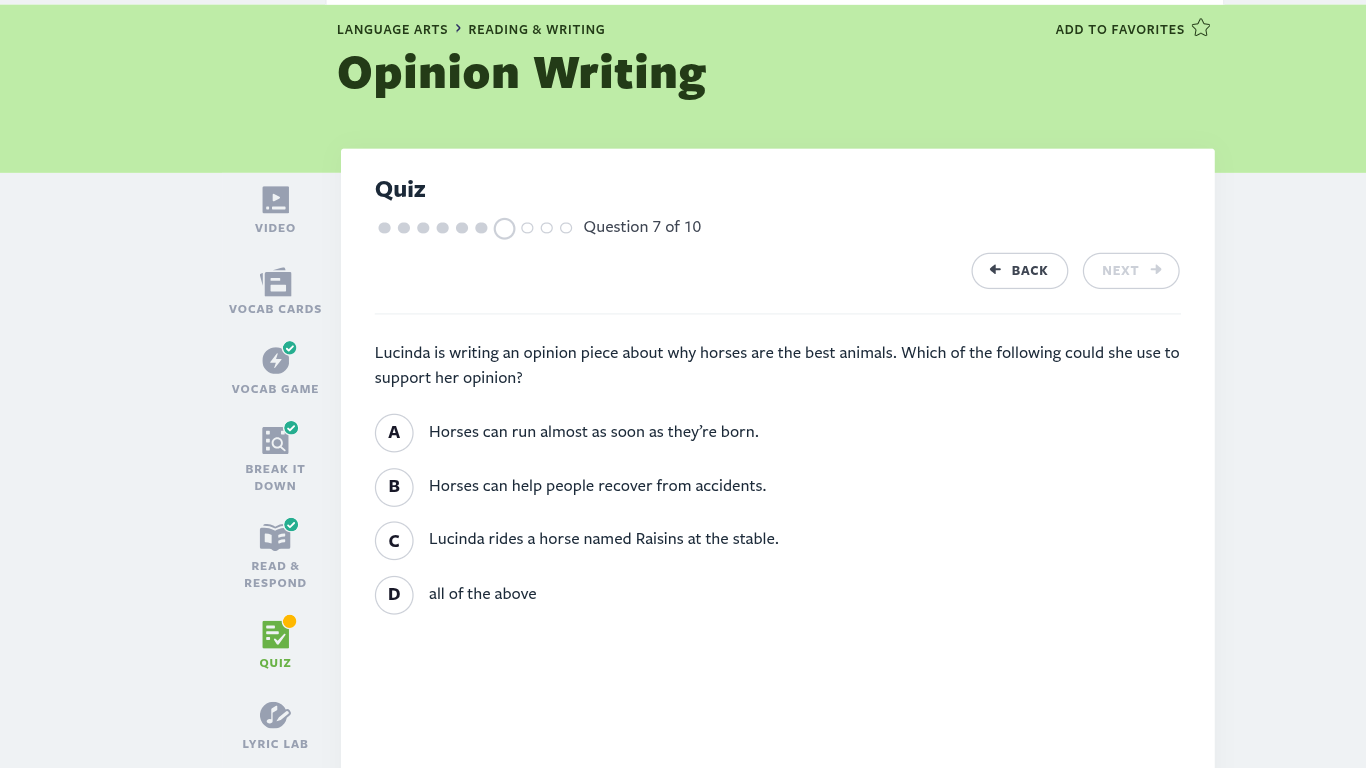1366x768 pixels.
Task: Open the Vocab Cards icon
Action: tap(275, 281)
